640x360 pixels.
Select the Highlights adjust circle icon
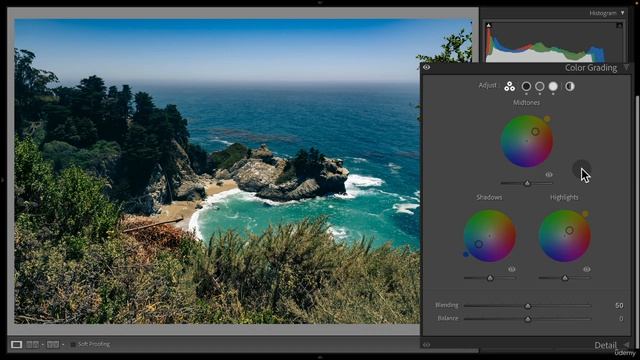coord(553,87)
